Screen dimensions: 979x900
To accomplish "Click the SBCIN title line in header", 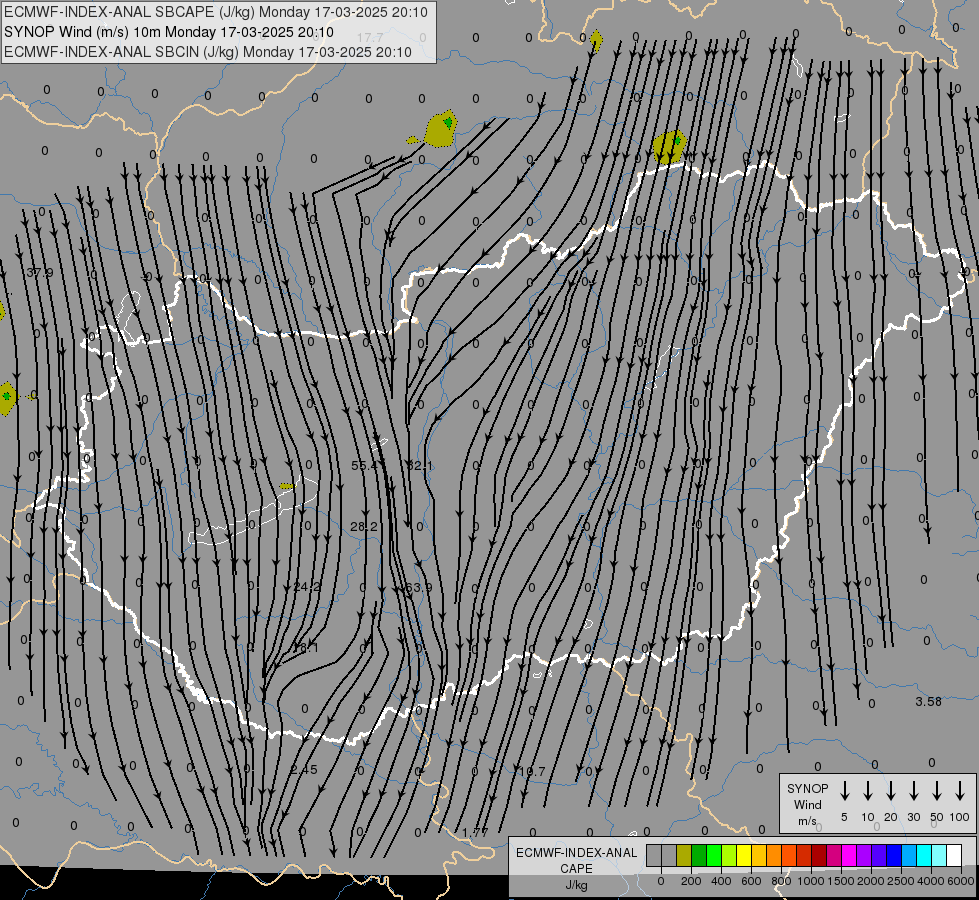I will click(208, 52).
